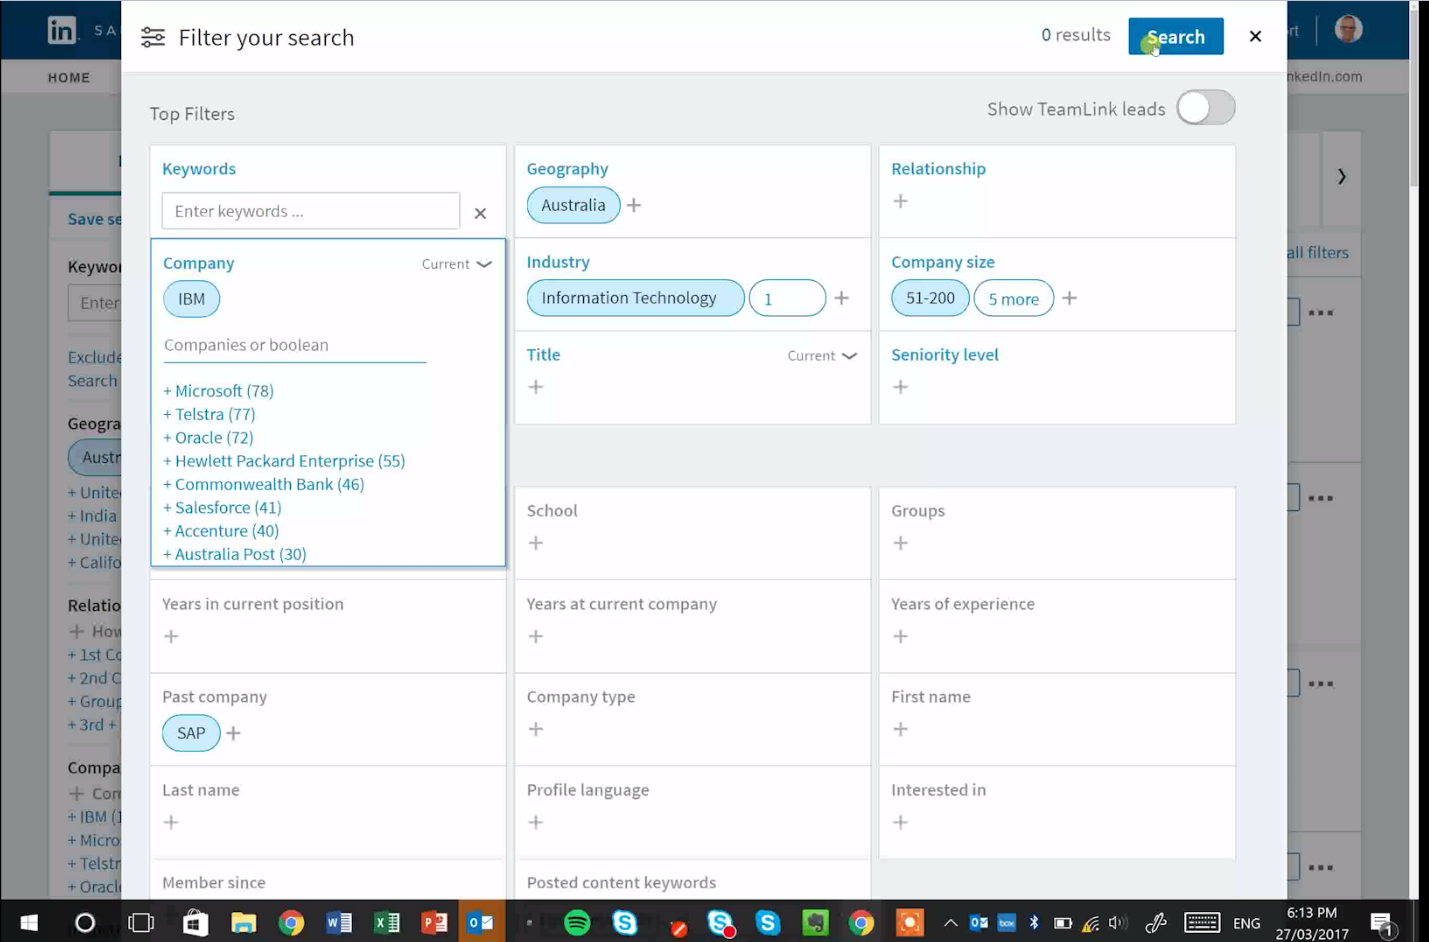Add a company size with plus icon
1429x942 pixels.
pyautogui.click(x=1069, y=298)
